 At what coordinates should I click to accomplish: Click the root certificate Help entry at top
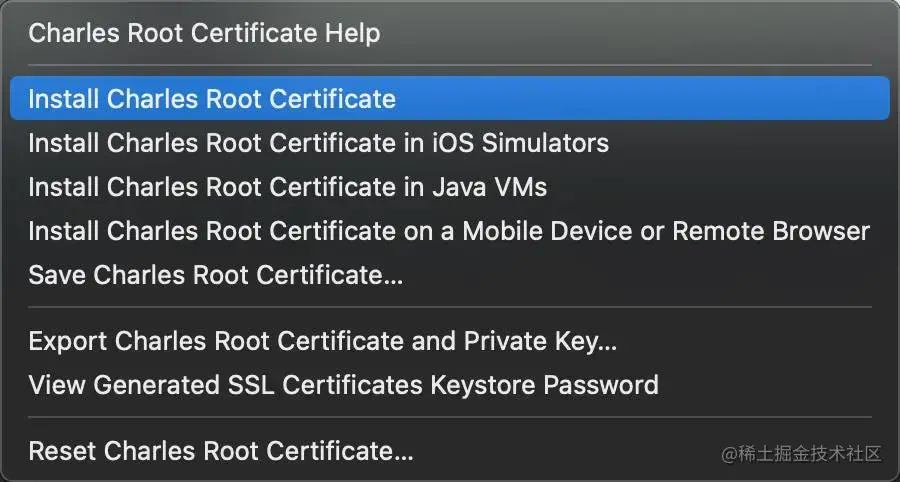tap(449, 33)
